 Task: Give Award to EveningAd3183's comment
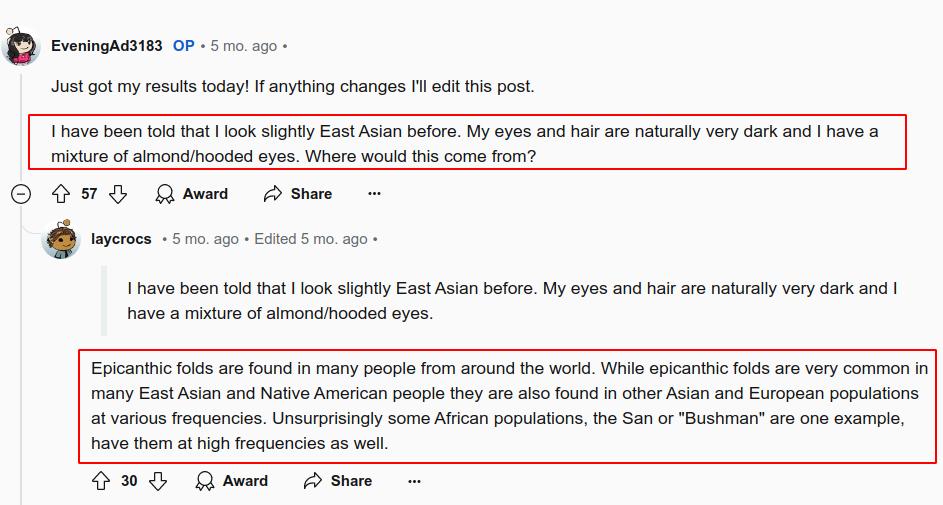tap(192, 194)
